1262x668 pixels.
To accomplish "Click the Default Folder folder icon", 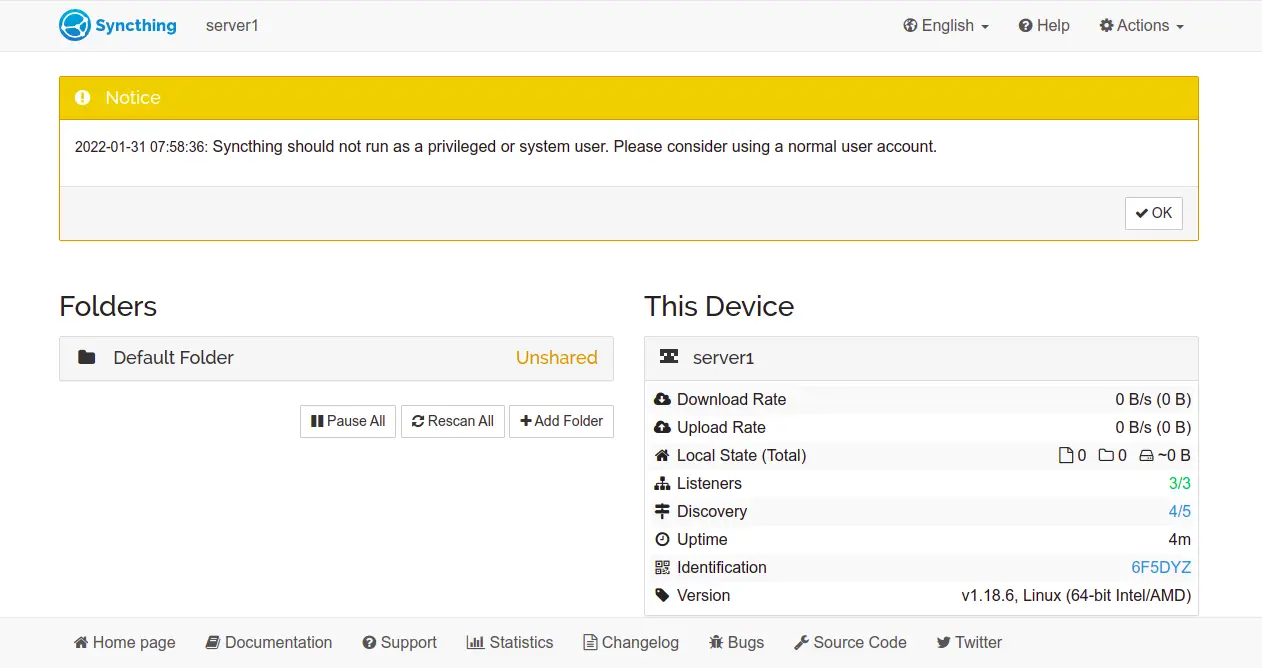I will click(x=87, y=358).
